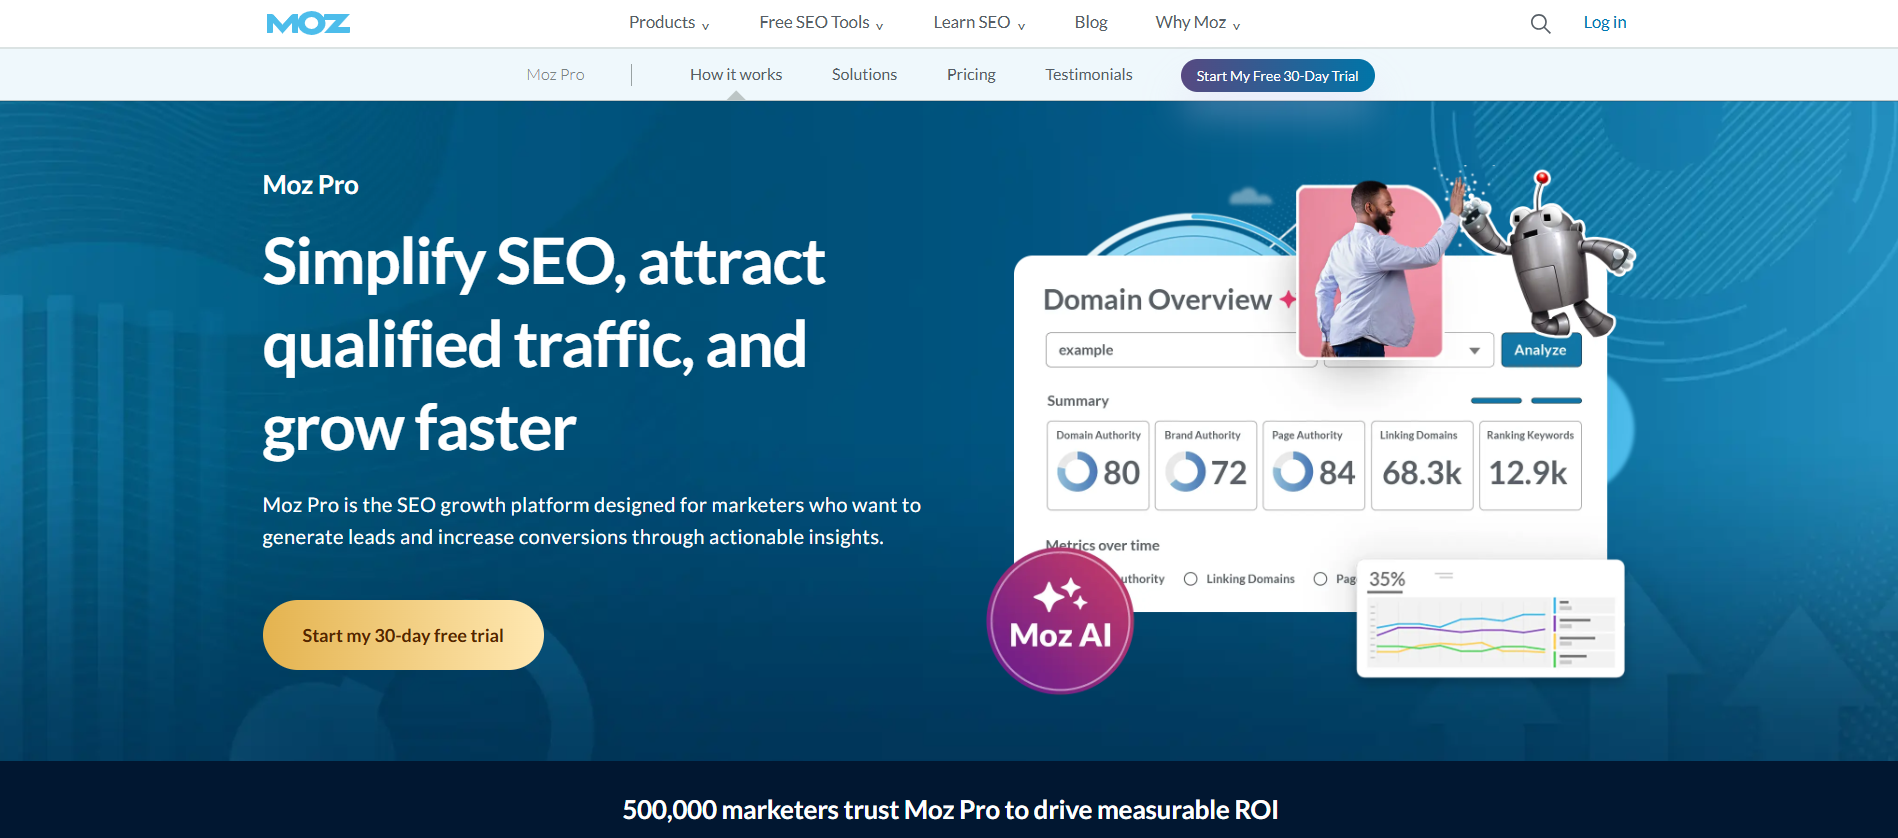Open the Pricing section
The image size is (1898, 838).
(971, 75)
